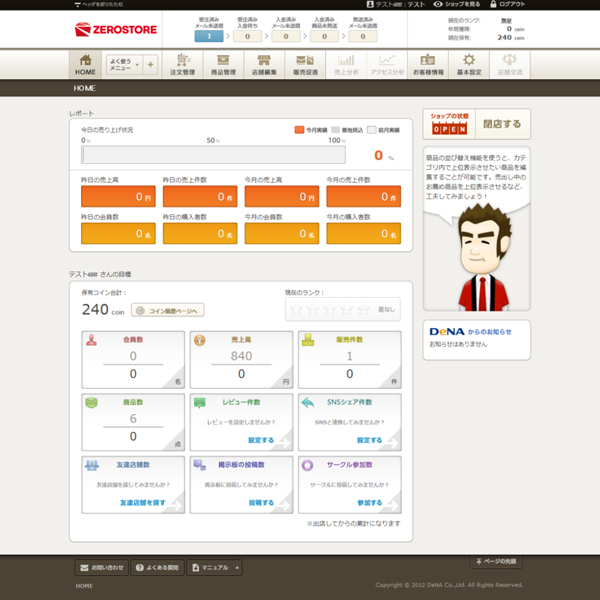The width and height of the screenshot is (600, 600).
Task: Expand the マニュアル menu in the footer
Action: [215, 567]
